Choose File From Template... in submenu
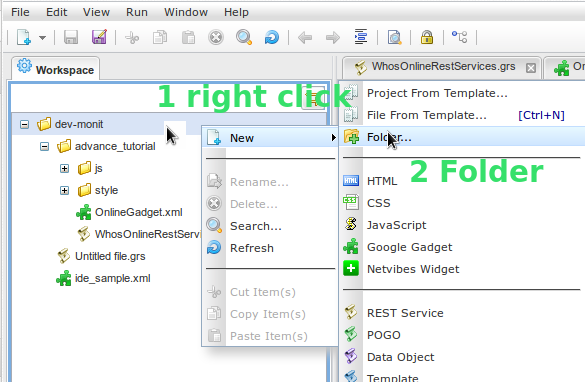 pyautogui.click(x=463, y=115)
